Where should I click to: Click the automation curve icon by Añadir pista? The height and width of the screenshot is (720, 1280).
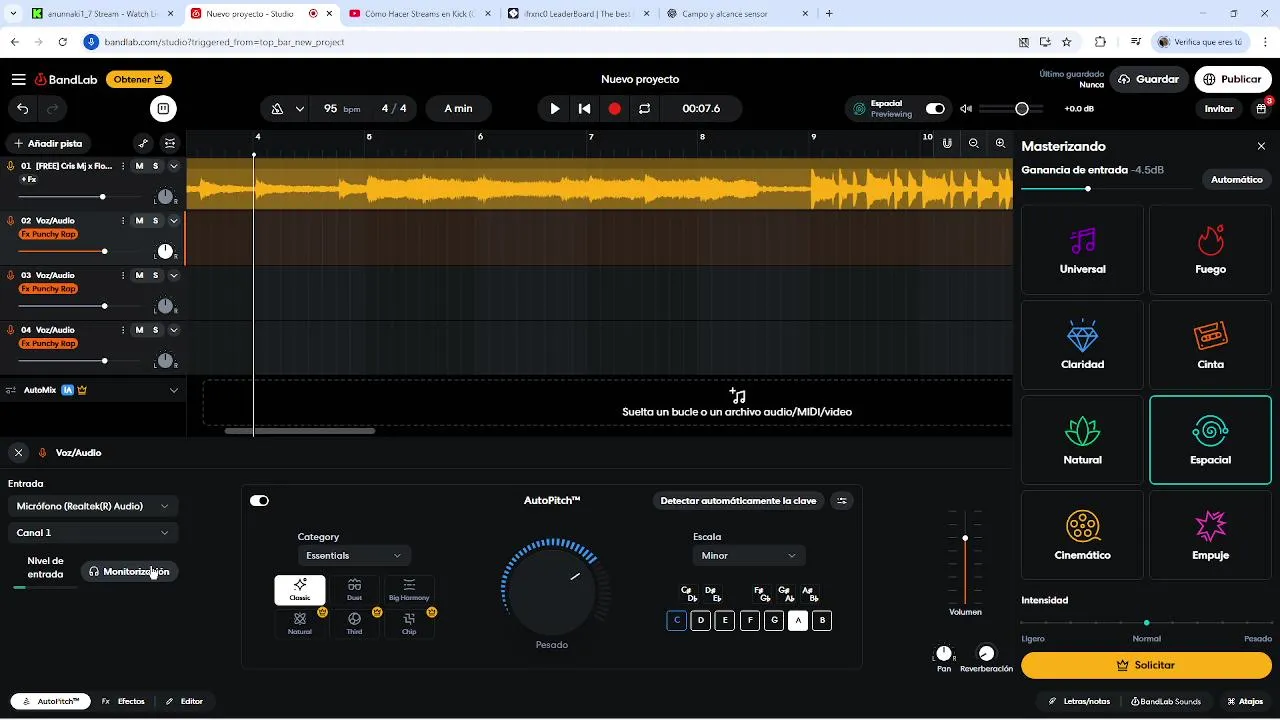pos(143,144)
